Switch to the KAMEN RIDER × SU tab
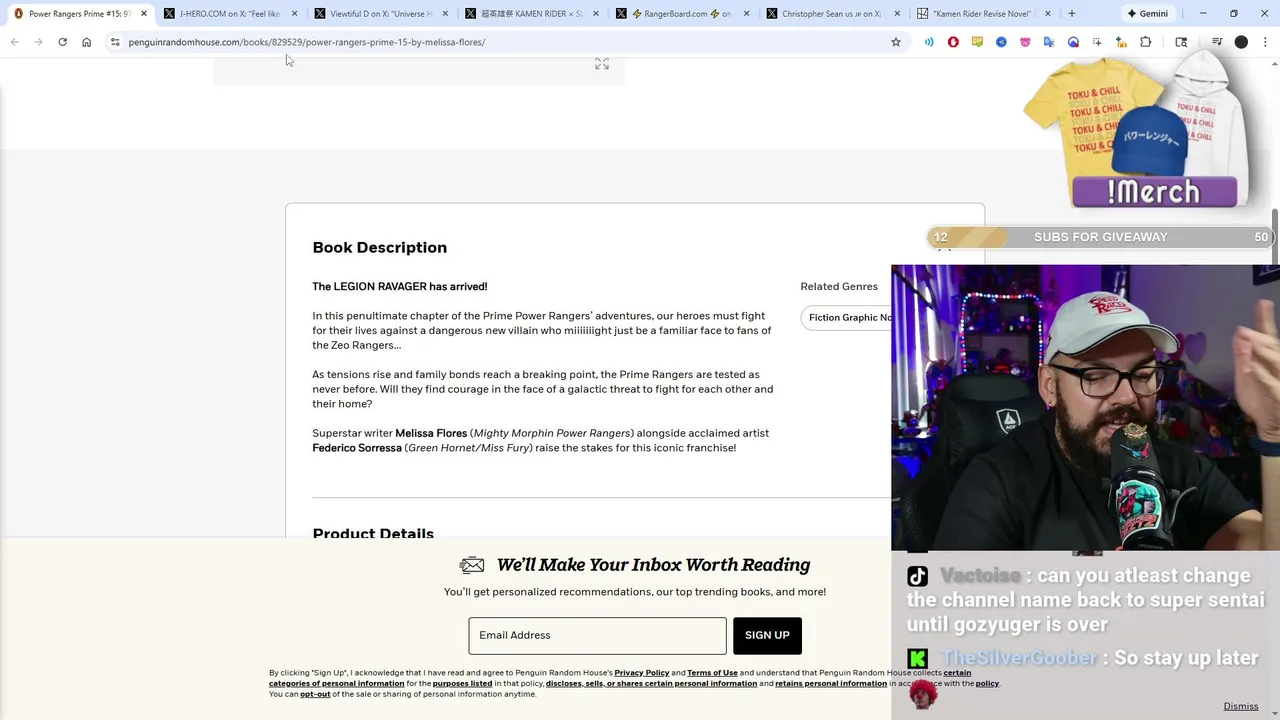The image size is (1280, 720). (530, 13)
